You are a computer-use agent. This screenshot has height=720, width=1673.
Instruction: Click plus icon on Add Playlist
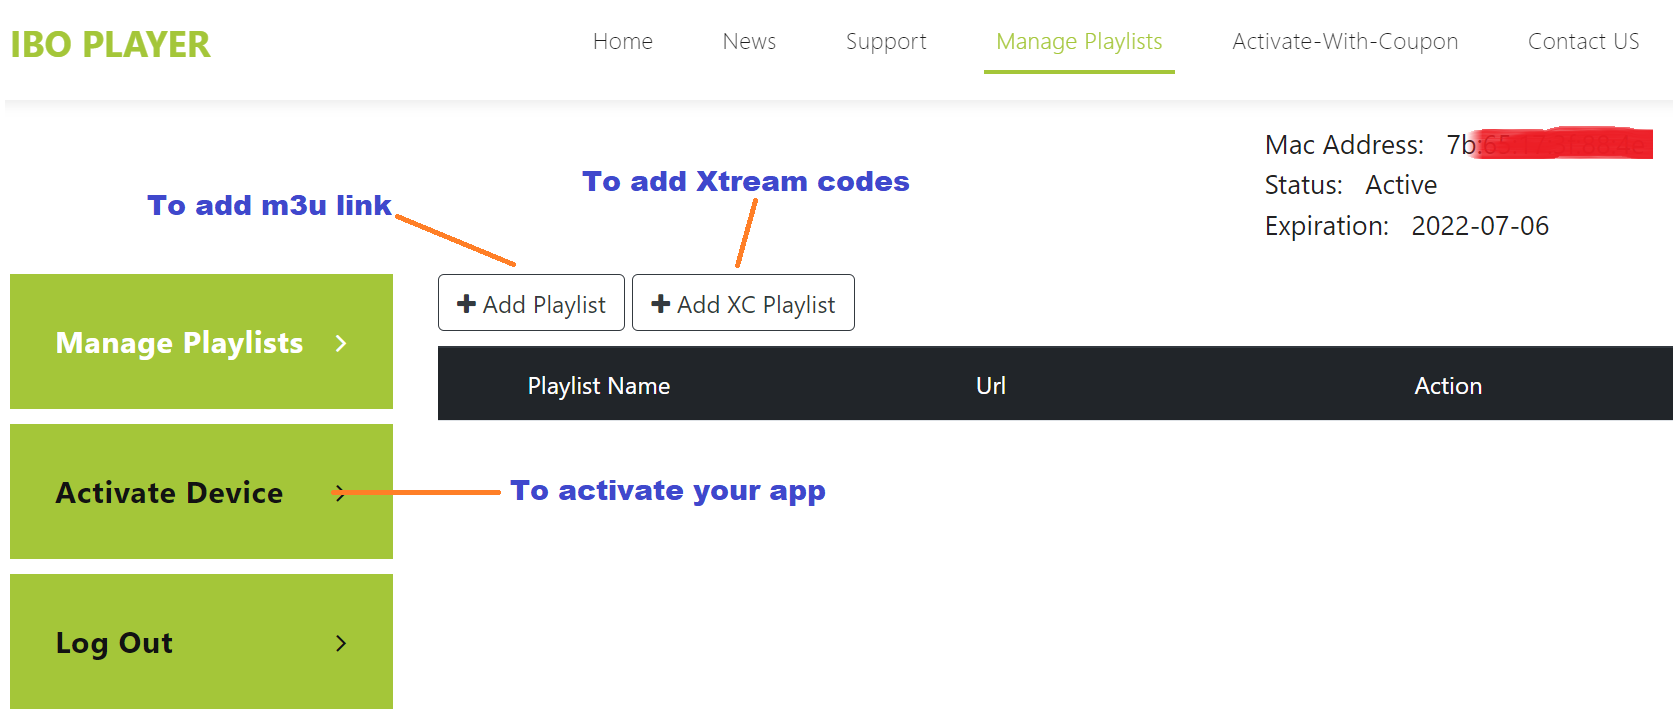point(466,303)
